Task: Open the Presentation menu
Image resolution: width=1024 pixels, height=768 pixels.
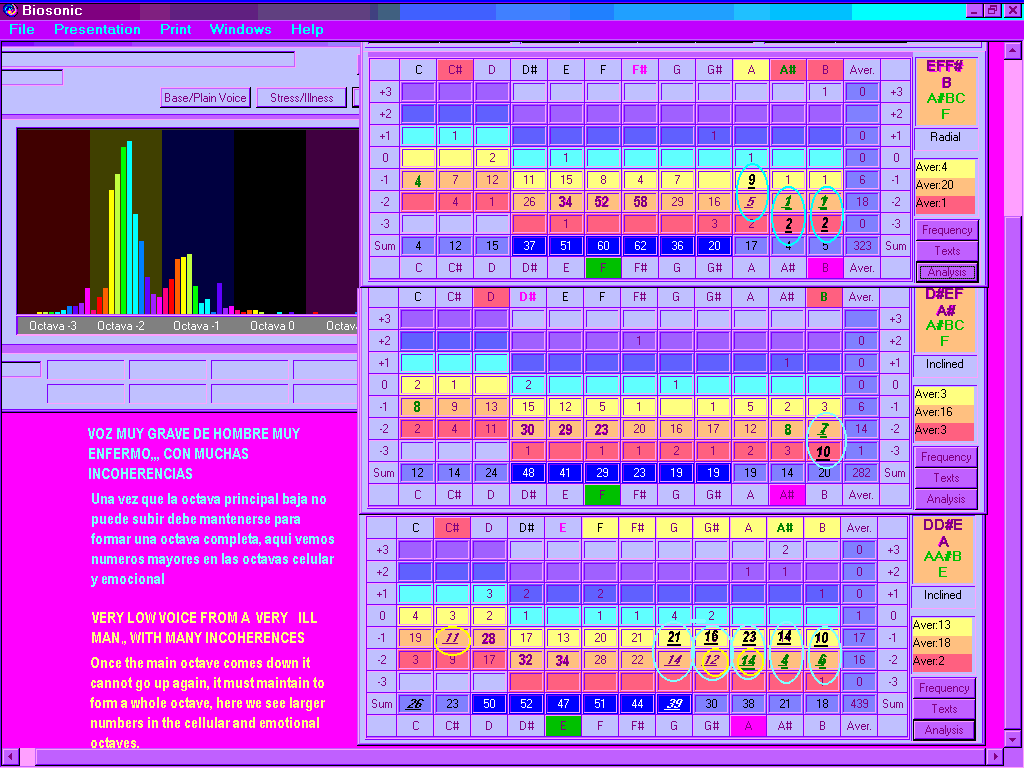Action: [97, 29]
